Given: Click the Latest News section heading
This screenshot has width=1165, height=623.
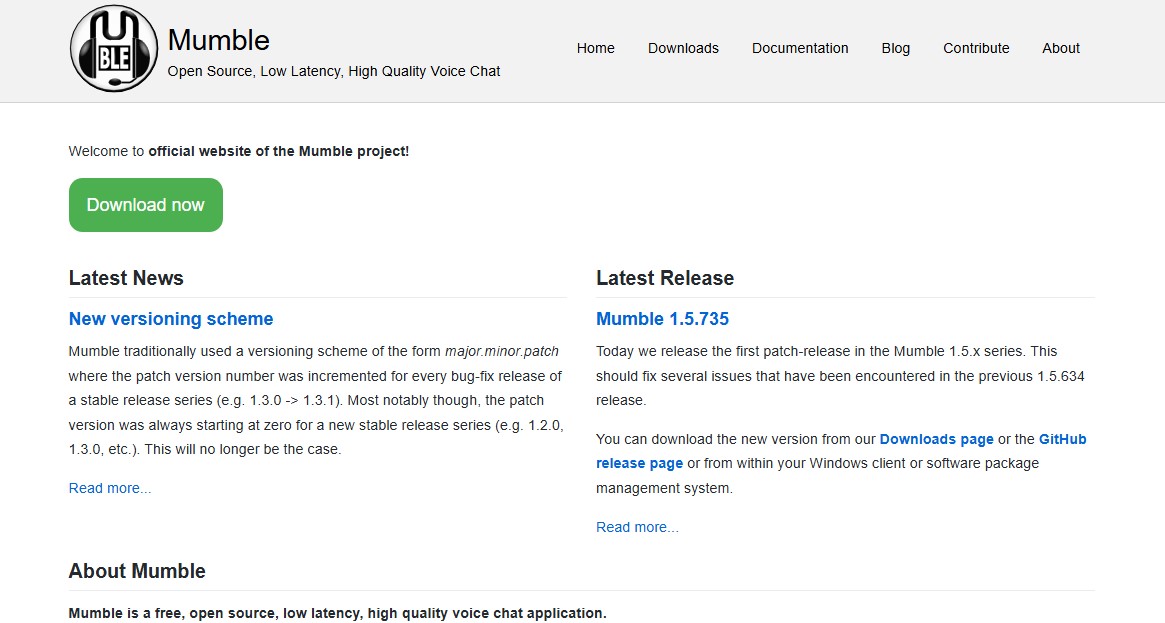Looking at the screenshot, I should tap(126, 278).
